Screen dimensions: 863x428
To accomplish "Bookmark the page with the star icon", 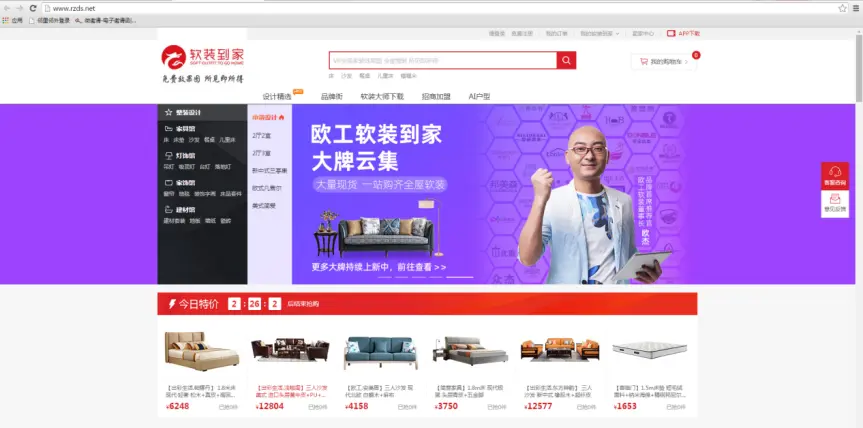I will click(842, 8).
